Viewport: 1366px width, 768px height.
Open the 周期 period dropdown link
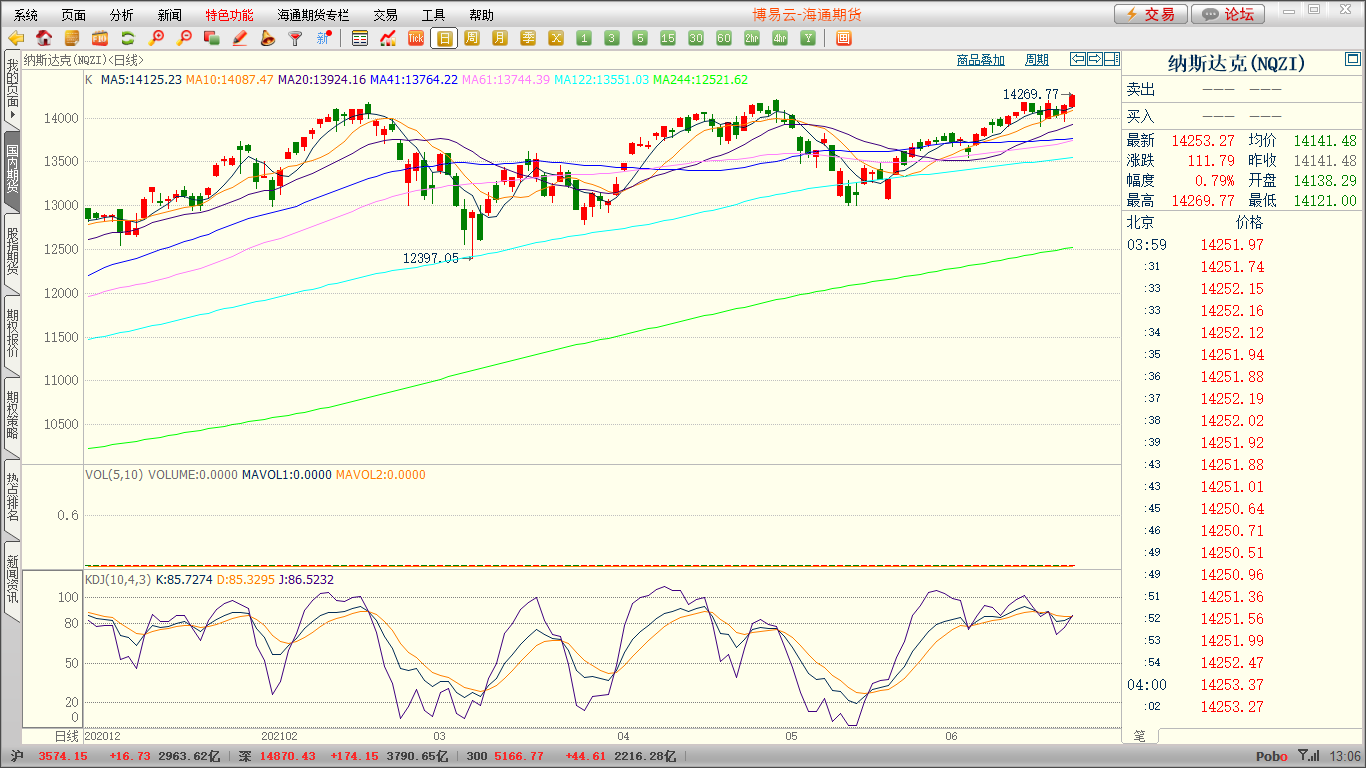(x=1037, y=60)
